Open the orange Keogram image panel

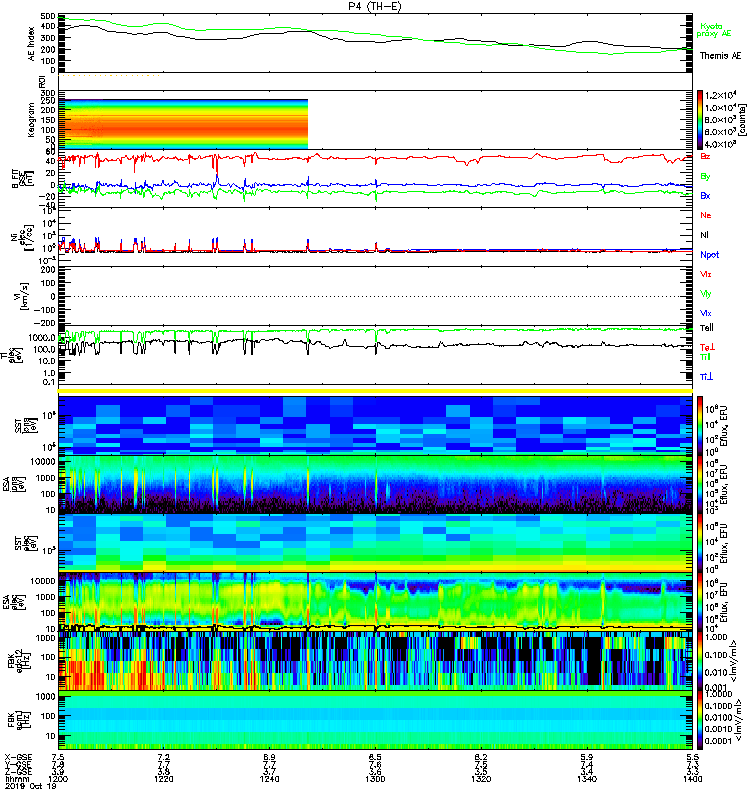pos(183,124)
